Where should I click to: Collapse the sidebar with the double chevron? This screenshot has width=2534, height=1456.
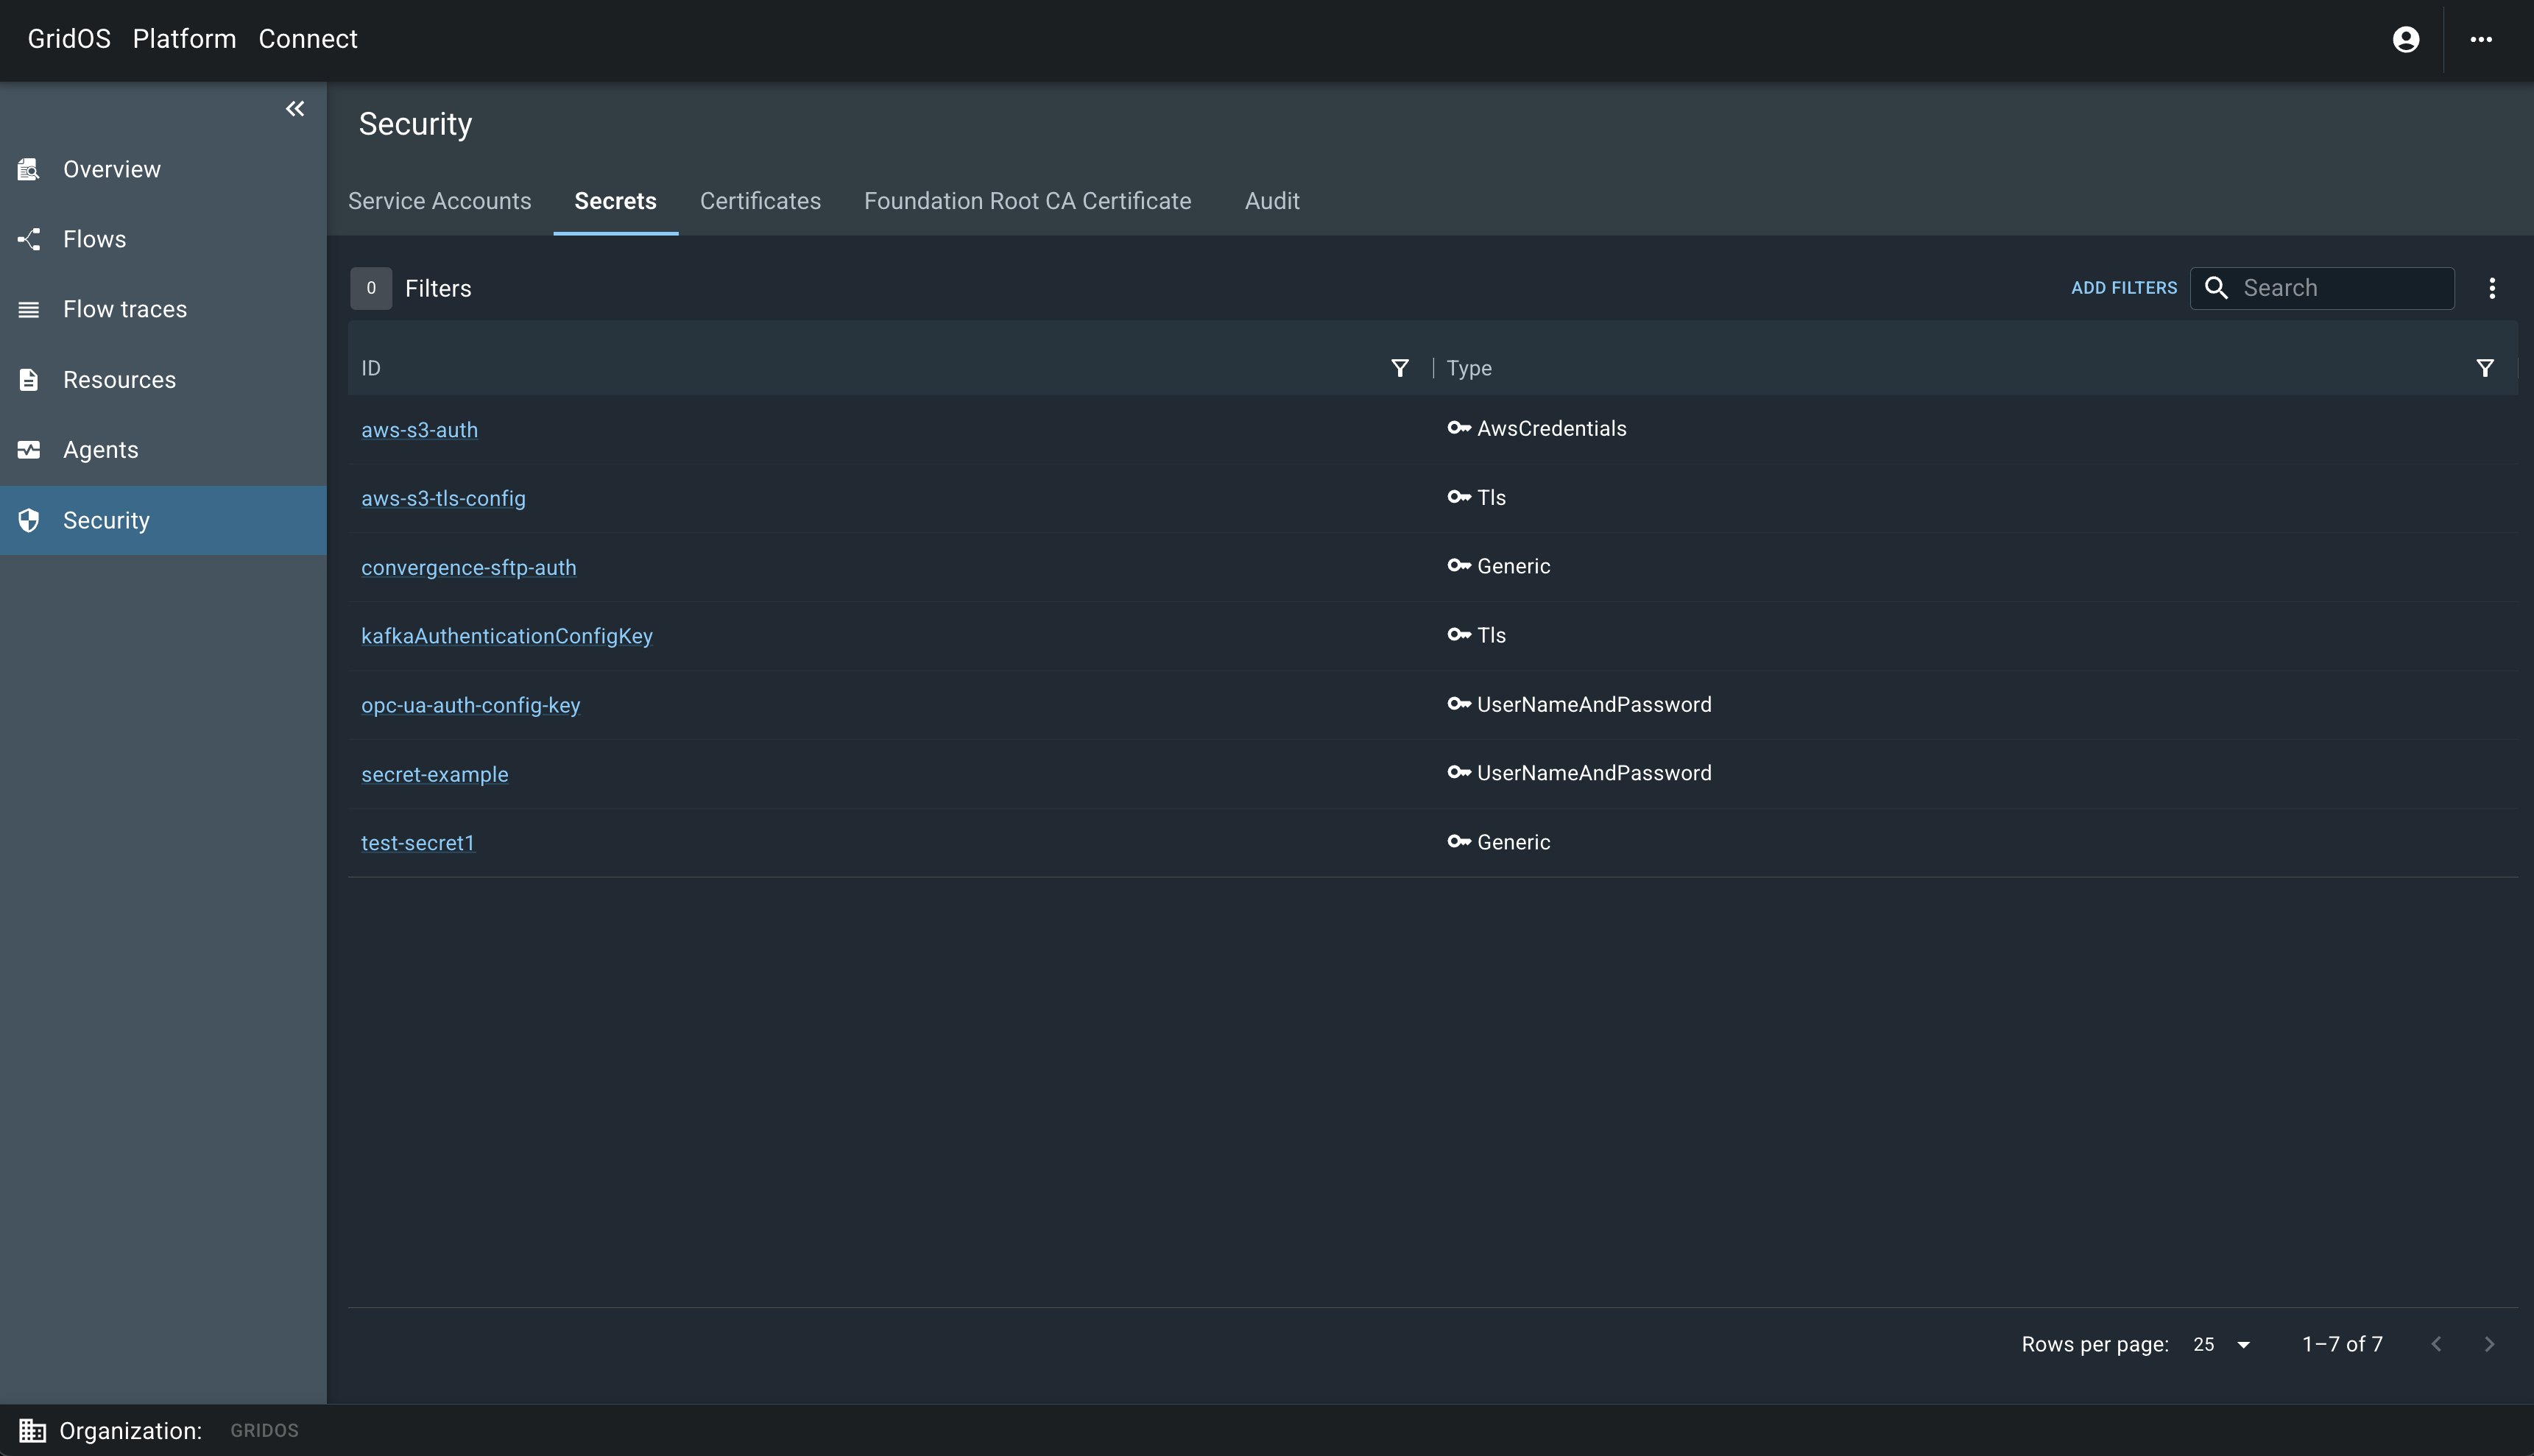[295, 108]
